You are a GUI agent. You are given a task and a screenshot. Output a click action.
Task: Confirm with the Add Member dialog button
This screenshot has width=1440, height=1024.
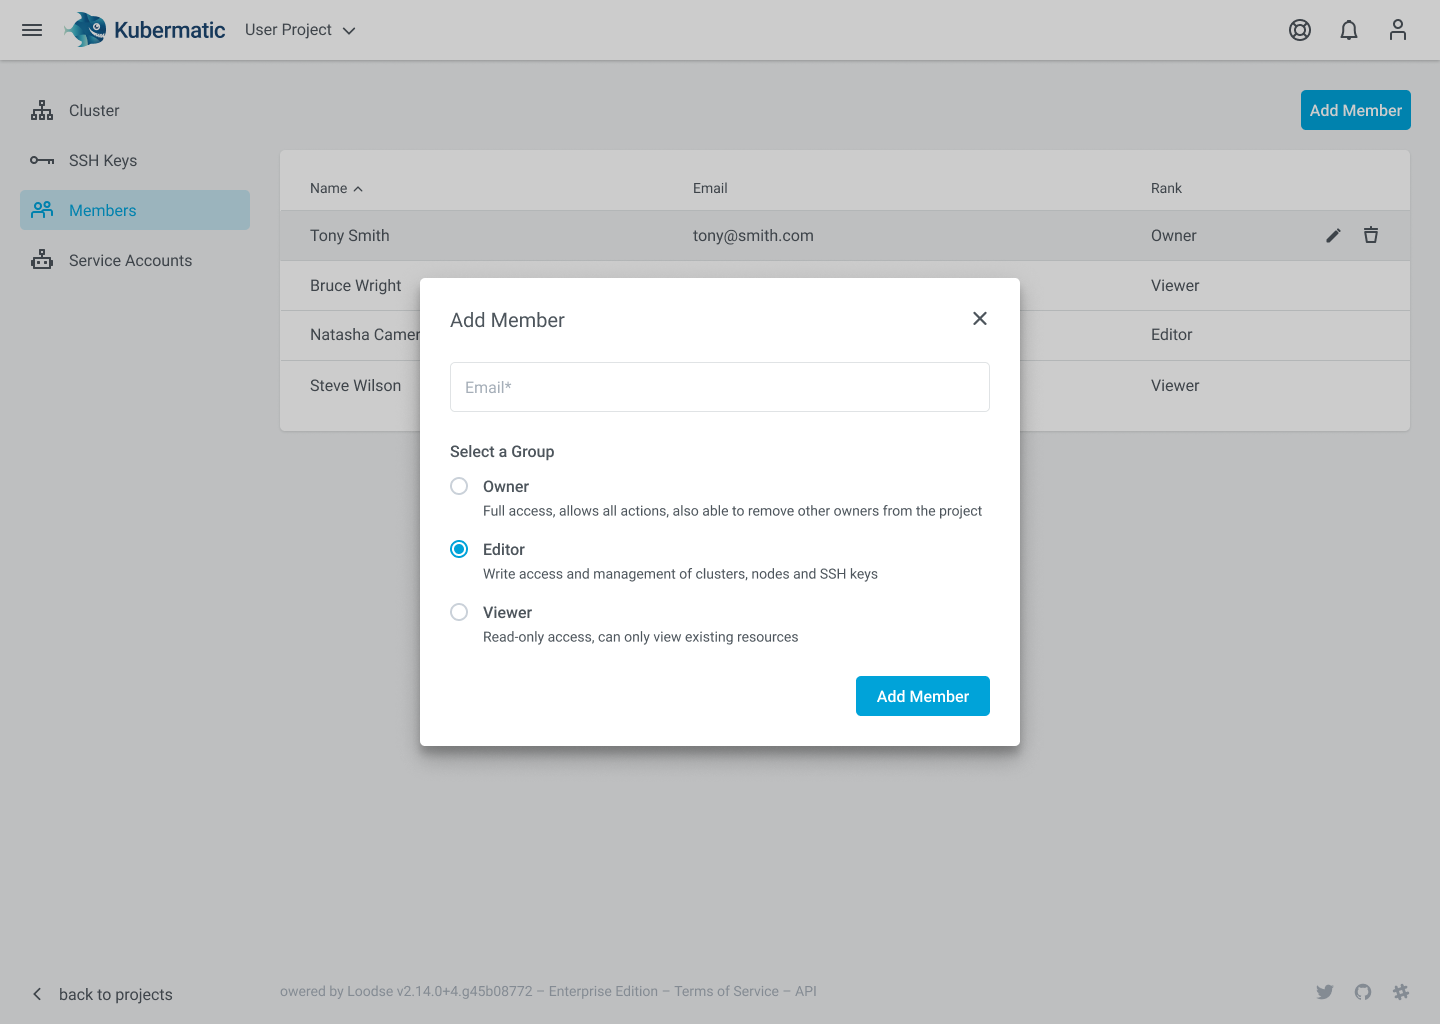tap(922, 696)
